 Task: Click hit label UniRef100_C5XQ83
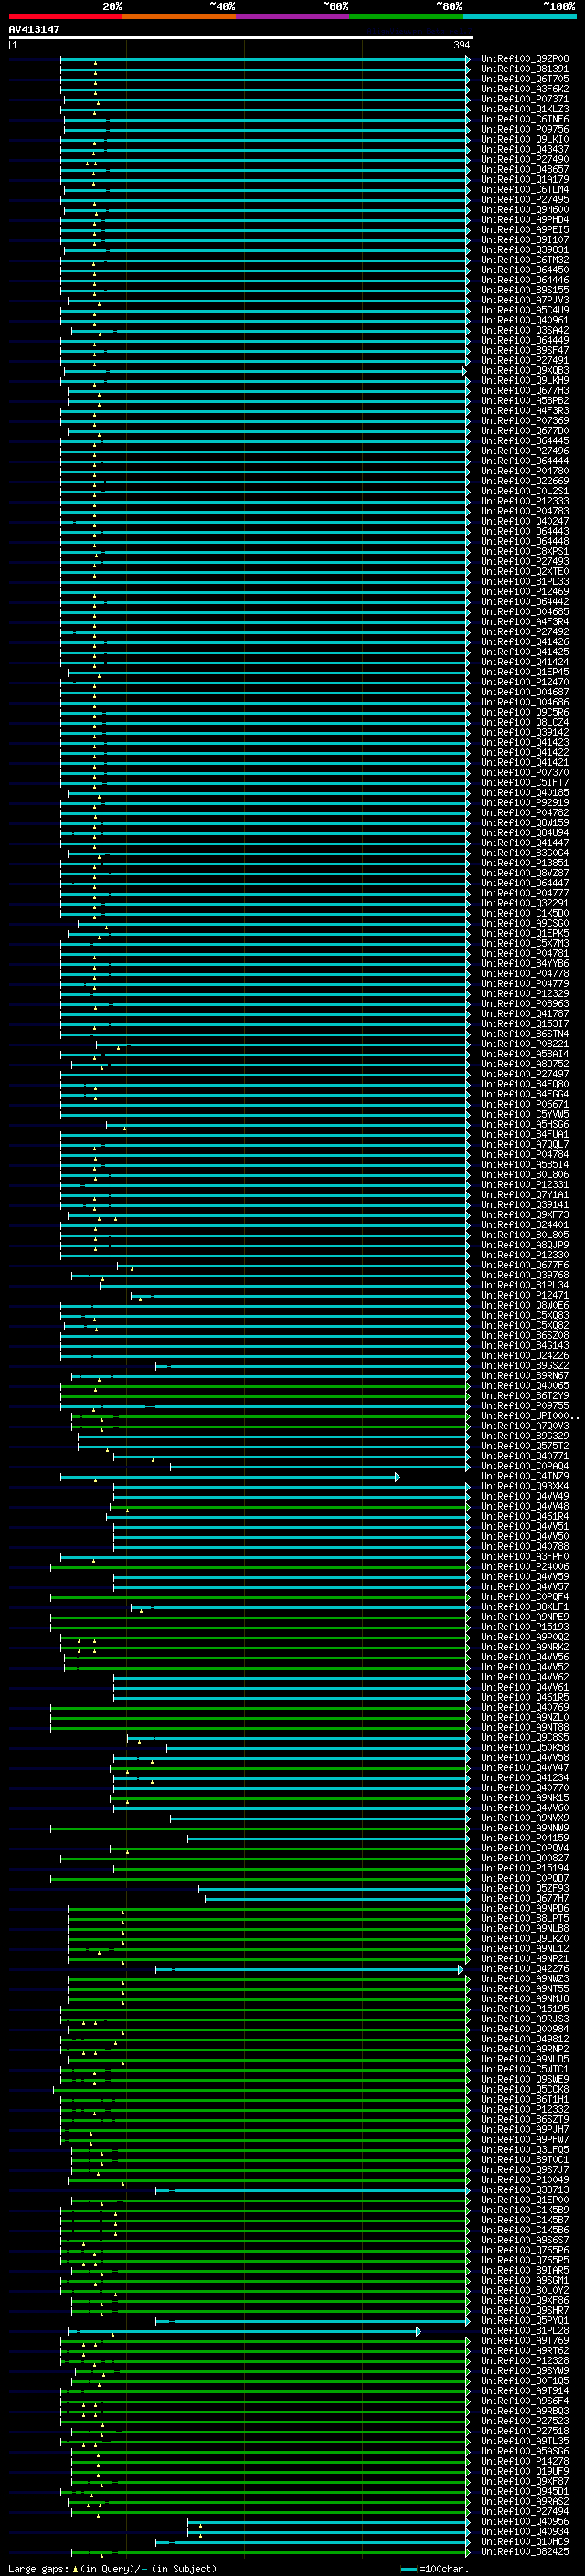[524, 1315]
